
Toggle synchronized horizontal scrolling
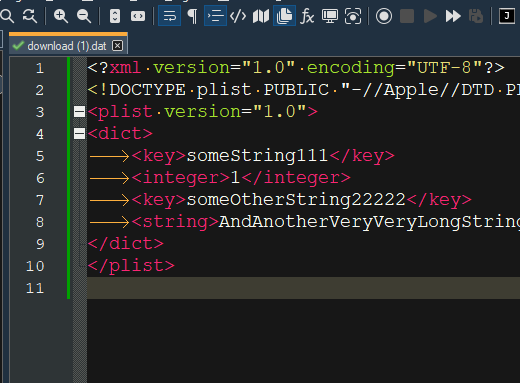pyautogui.click(x=138, y=16)
